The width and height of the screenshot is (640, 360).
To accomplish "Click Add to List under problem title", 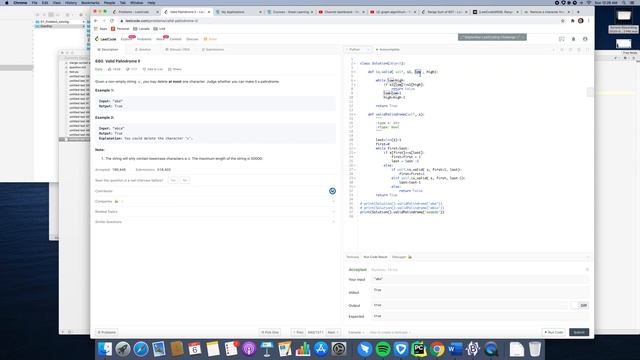I will [153, 69].
